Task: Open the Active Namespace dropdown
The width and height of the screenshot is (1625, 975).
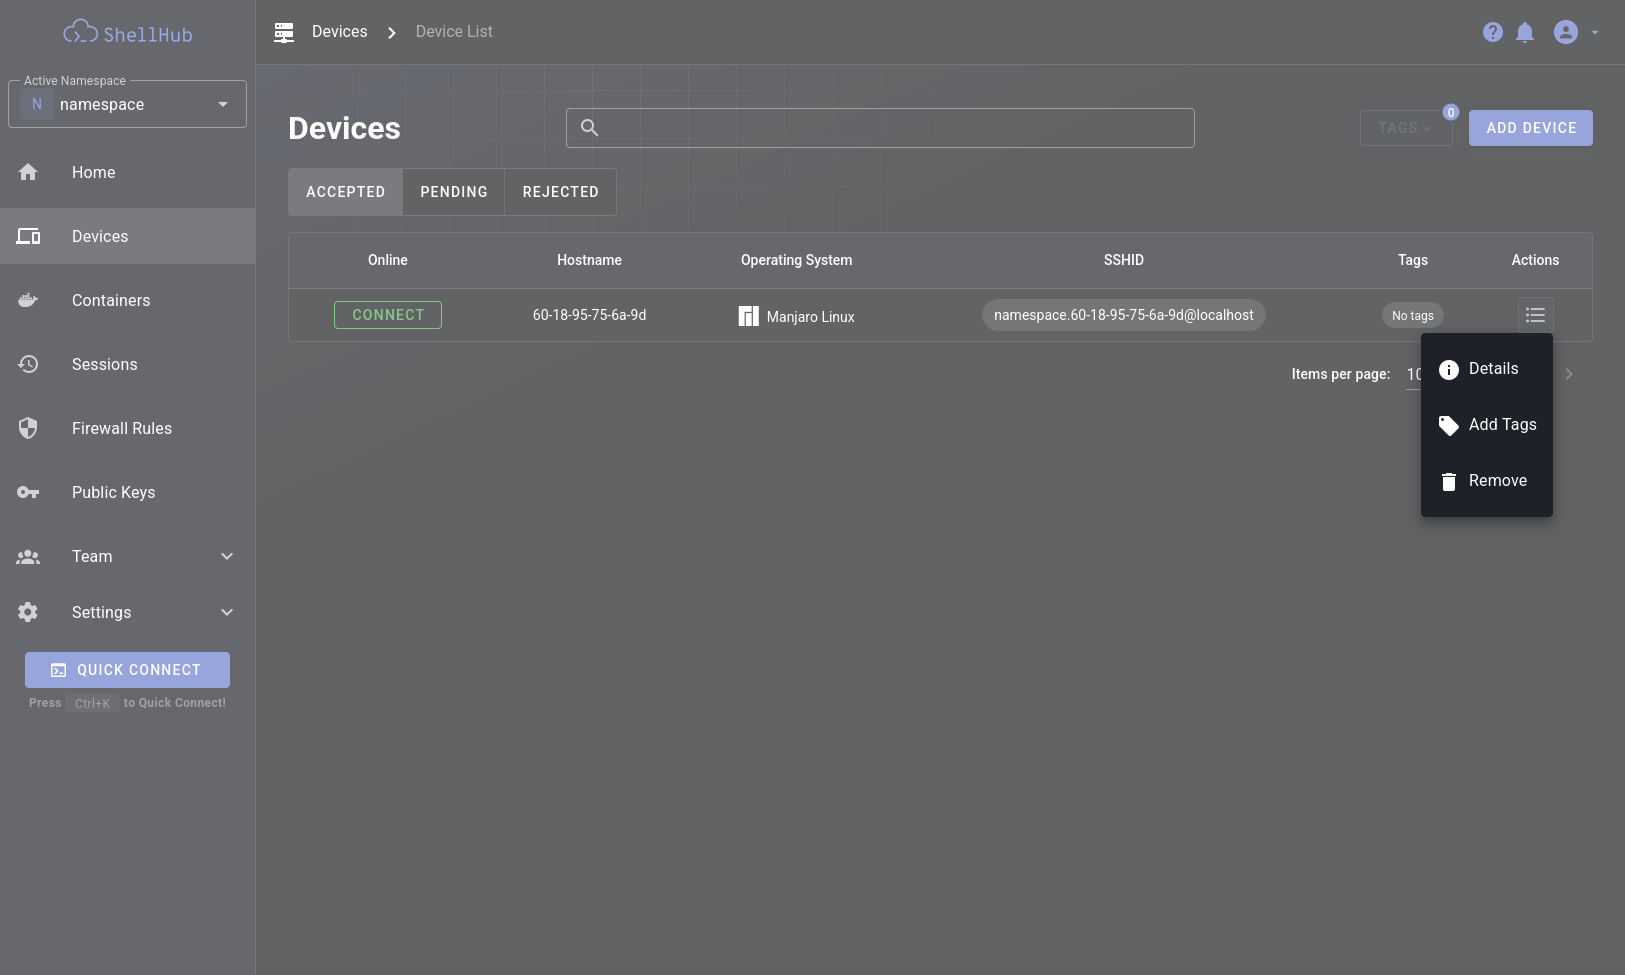Action: (127, 104)
